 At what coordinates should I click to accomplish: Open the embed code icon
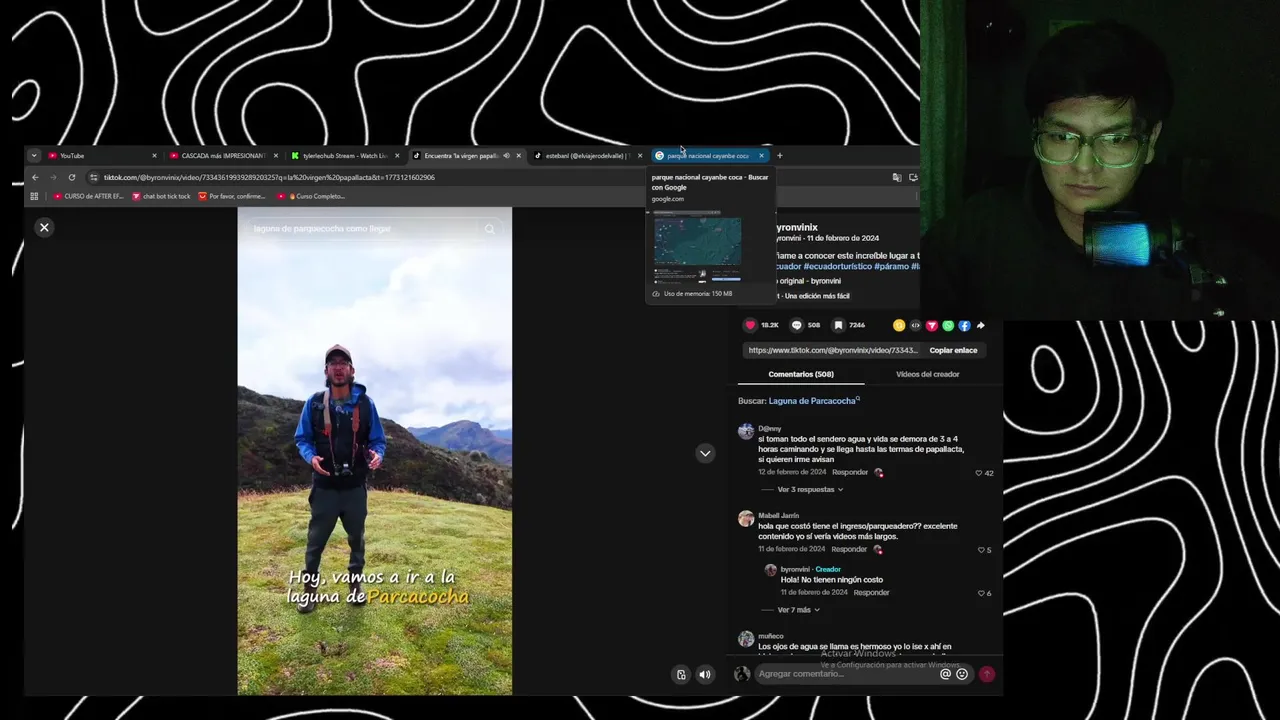tap(915, 325)
